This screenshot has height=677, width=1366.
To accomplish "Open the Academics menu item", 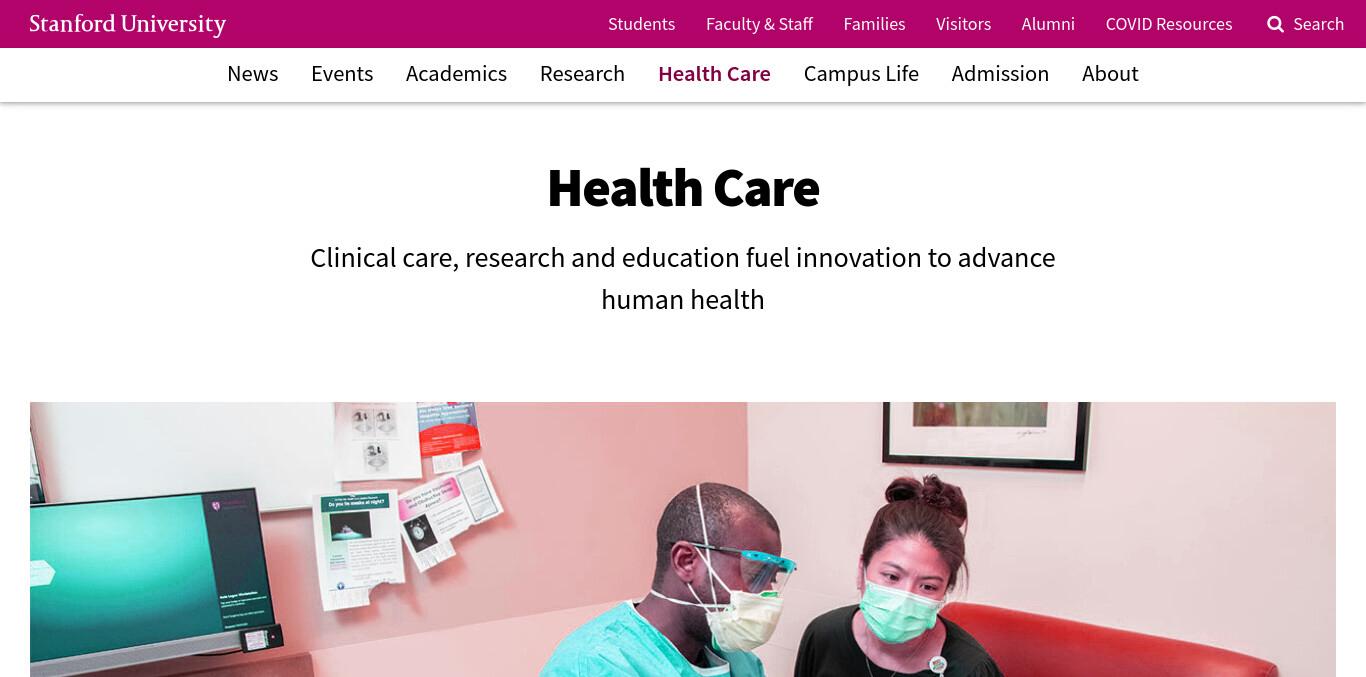I will point(456,74).
